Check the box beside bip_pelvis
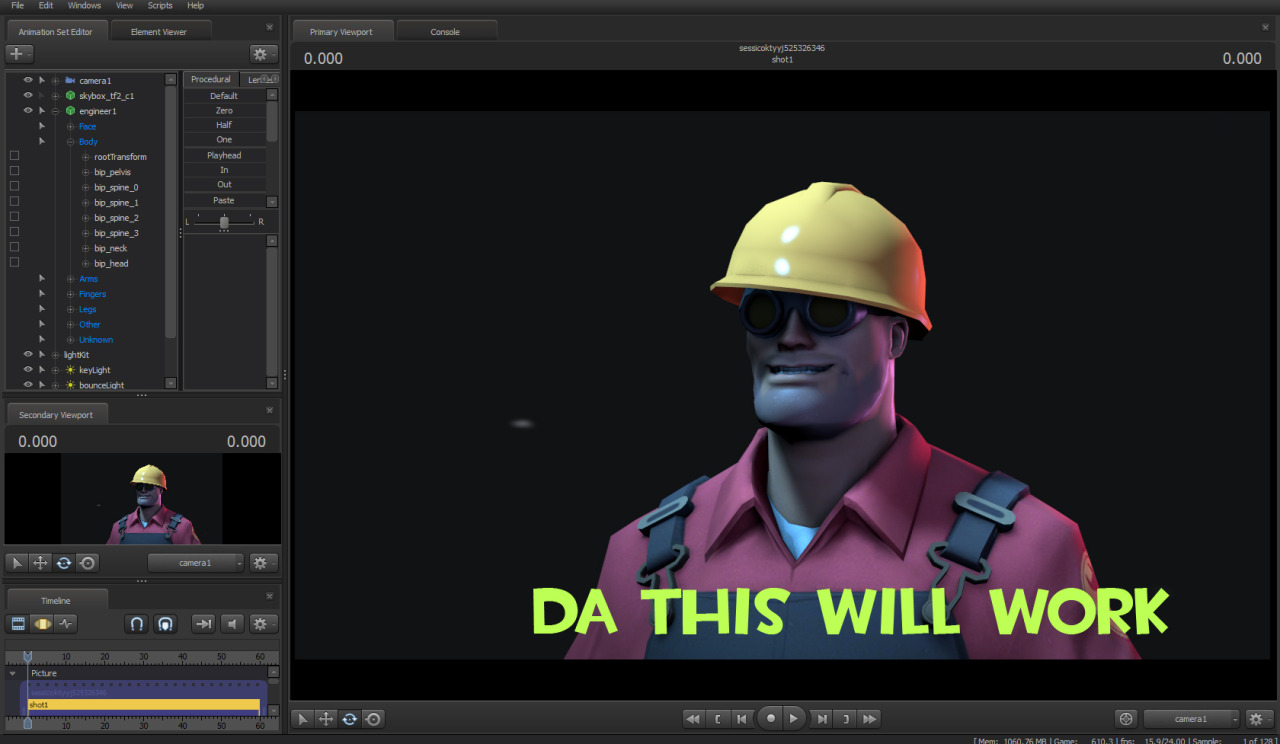The width and height of the screenshot is (1280, 744). 14,171
